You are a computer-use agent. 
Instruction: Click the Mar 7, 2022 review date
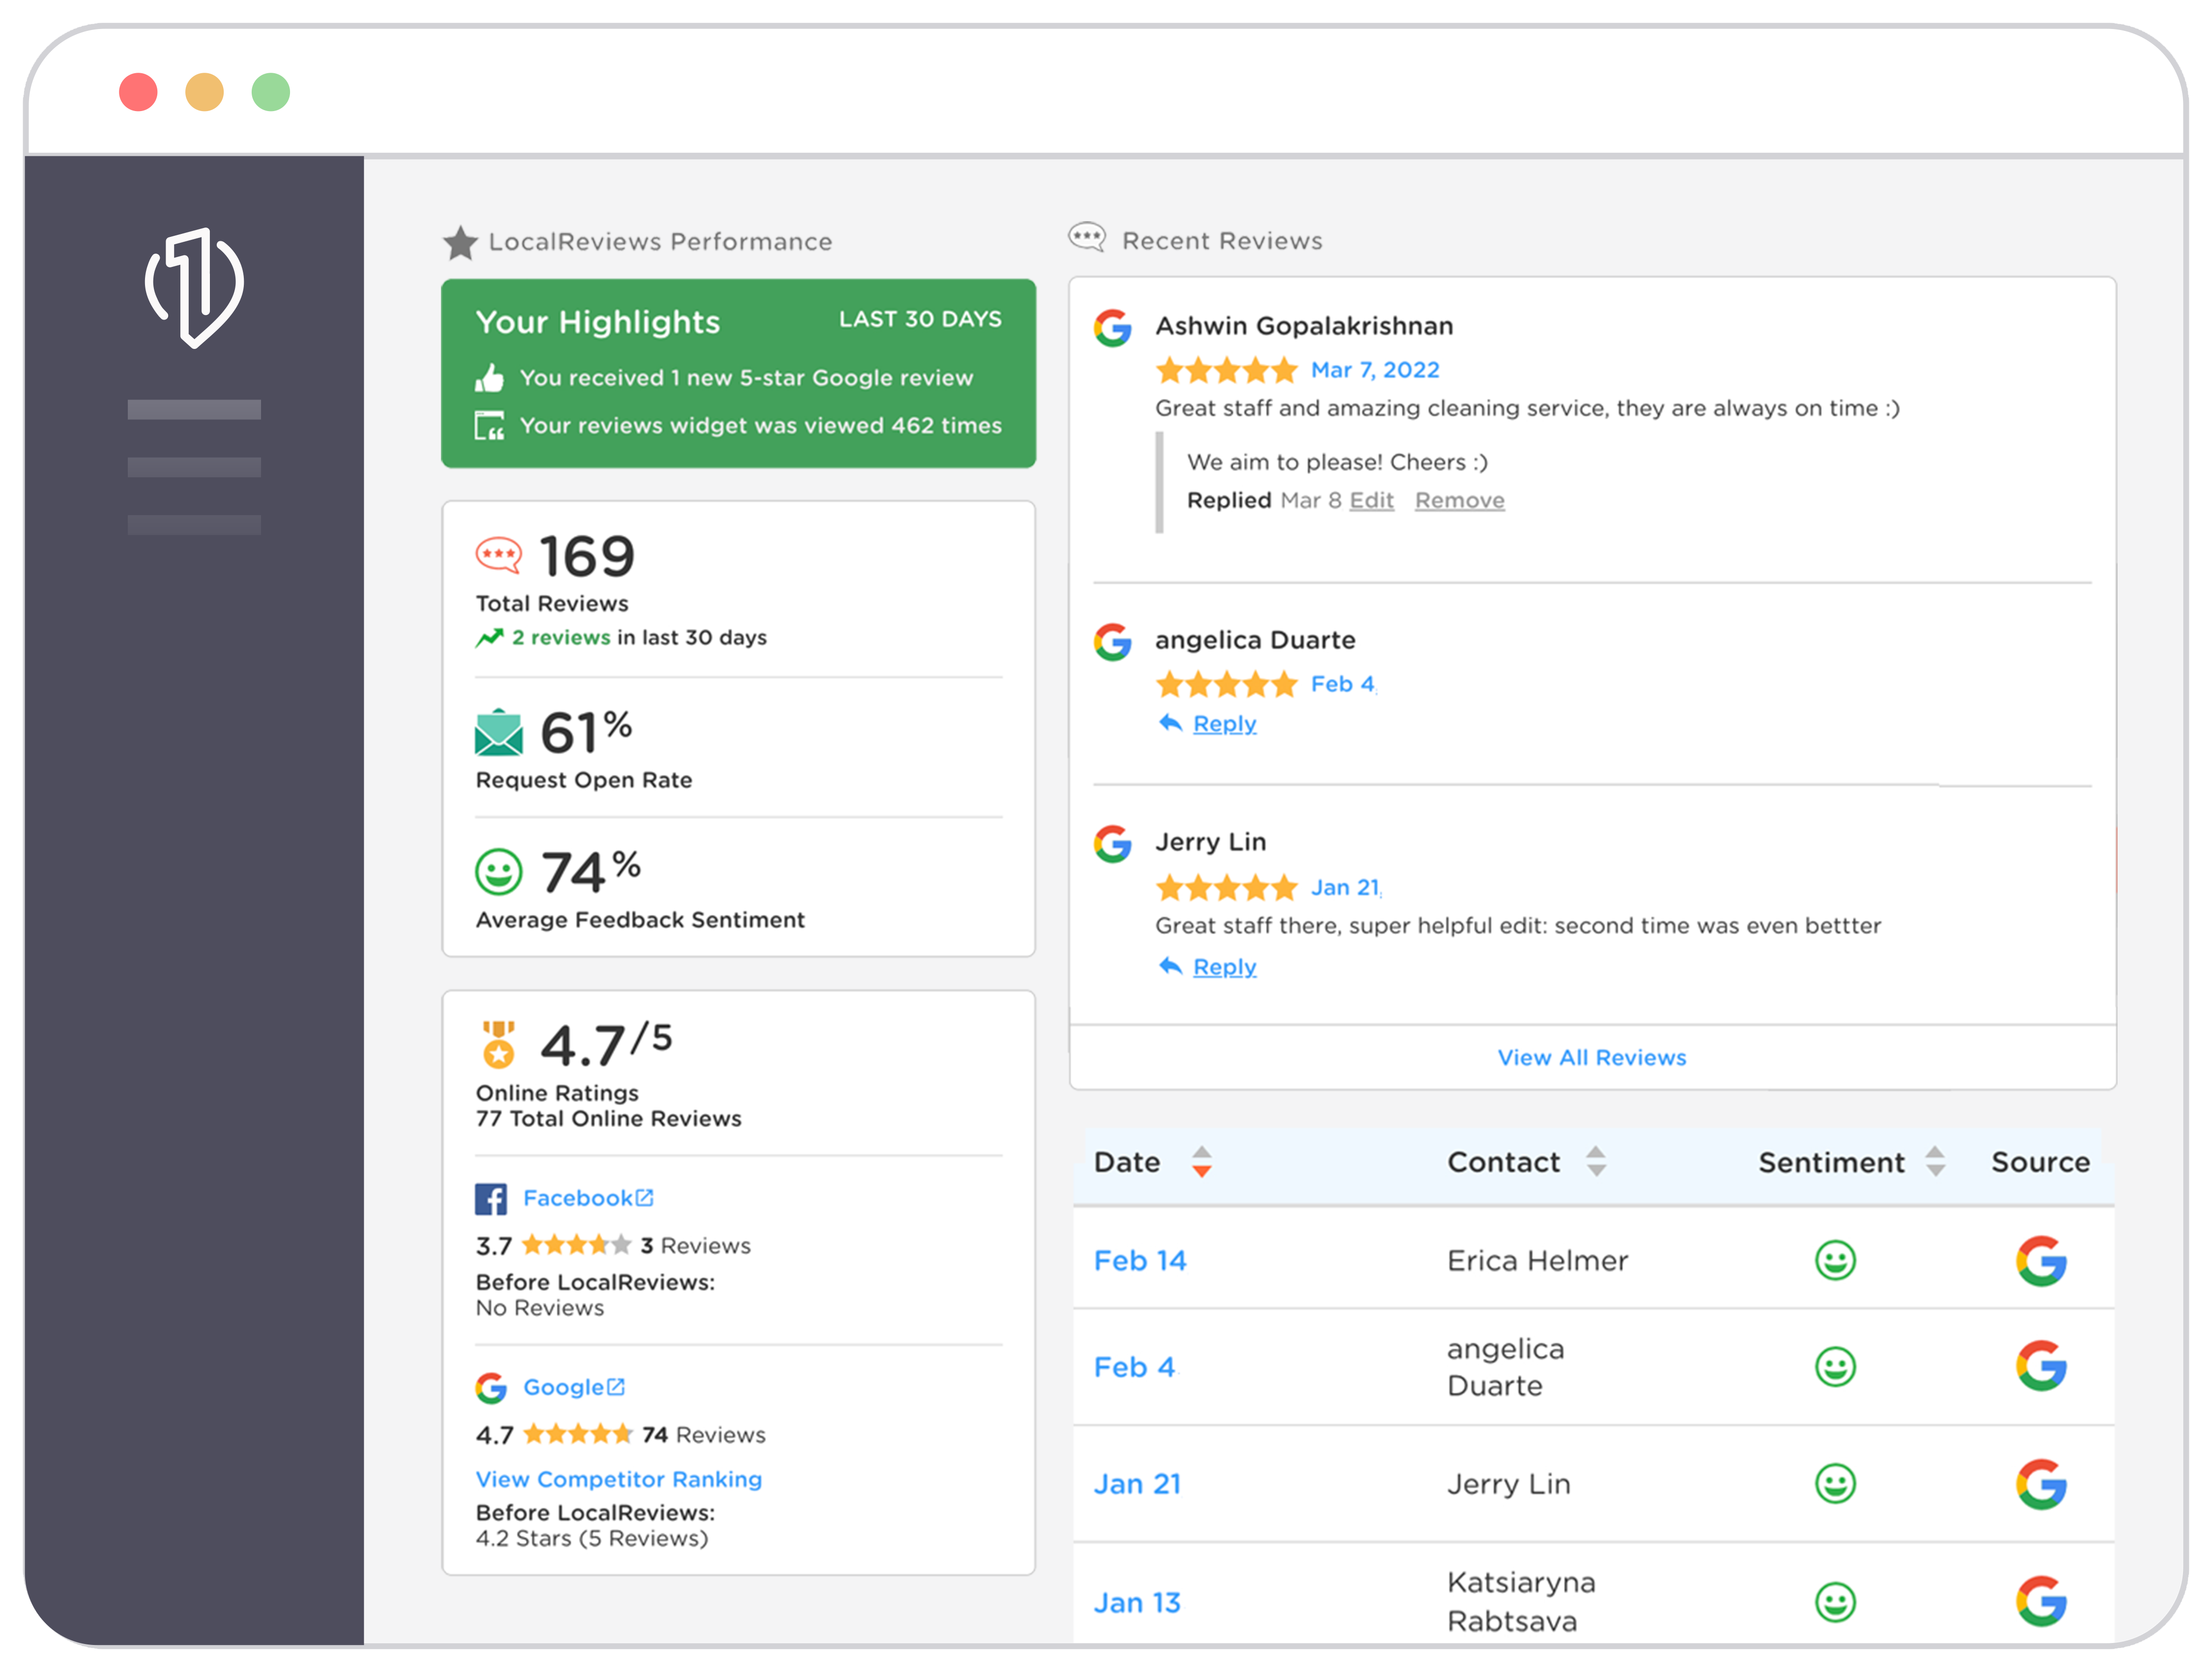pyautogui.click(x=1375, y=370)
